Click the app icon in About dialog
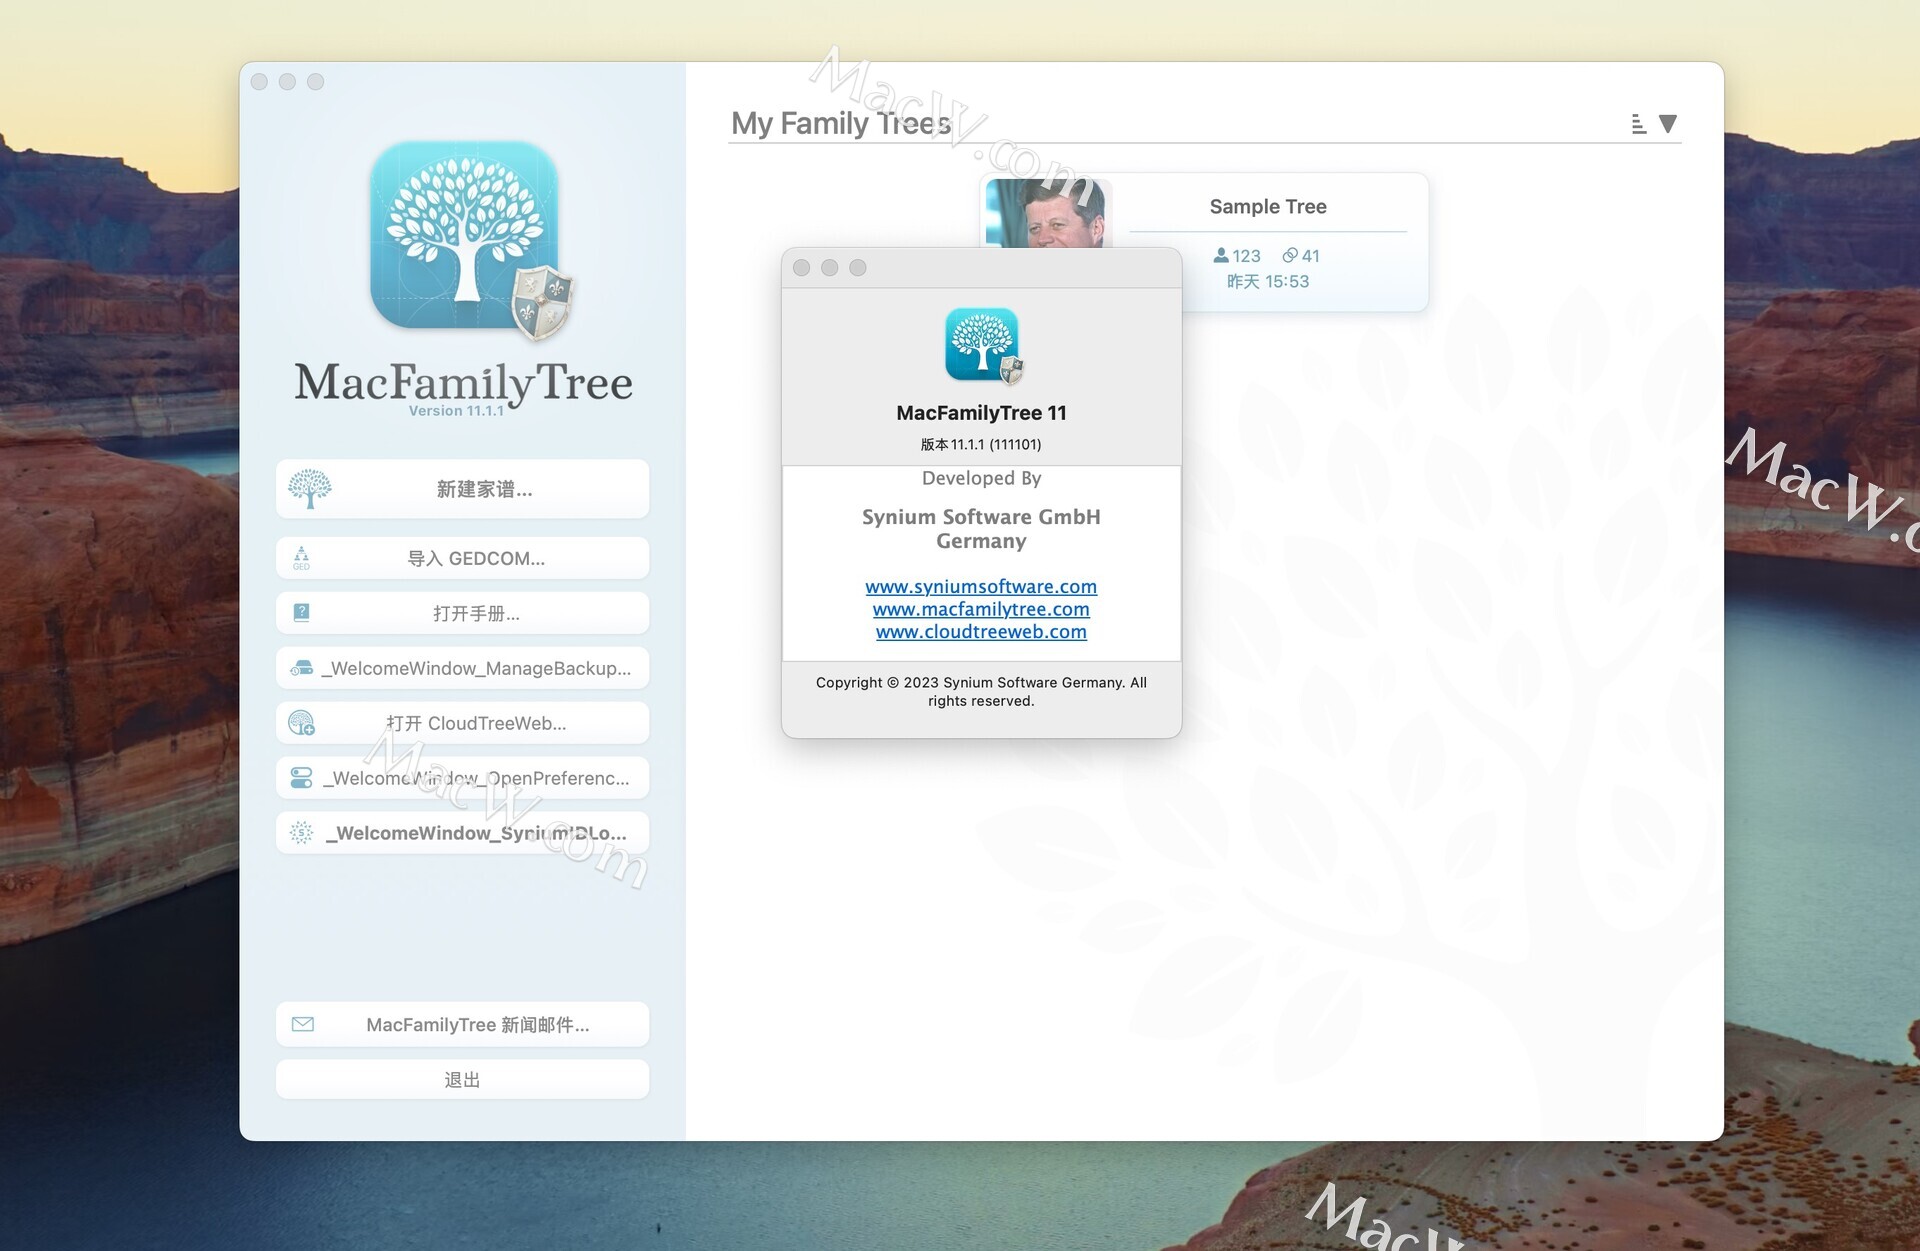This screenshot has width=1920, height=1251. (984, 346)
